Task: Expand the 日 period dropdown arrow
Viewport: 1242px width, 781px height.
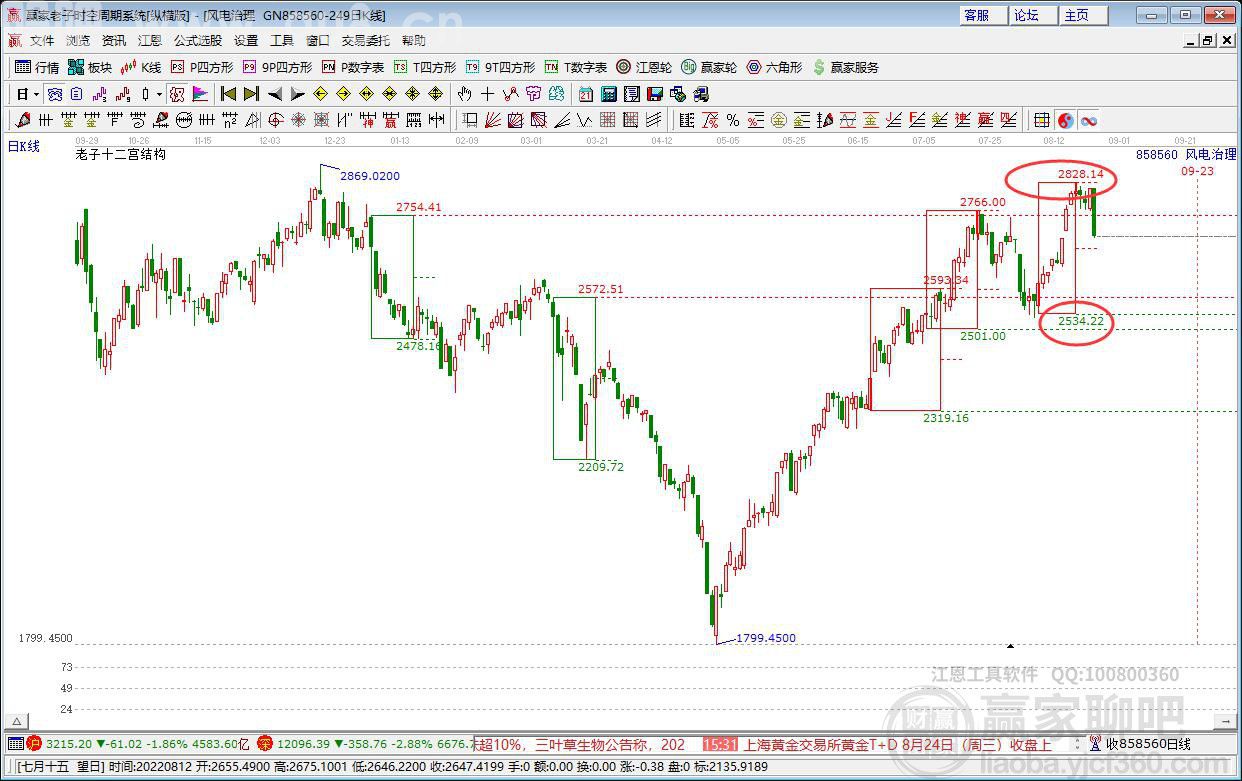Action: (x=36, y=94)
